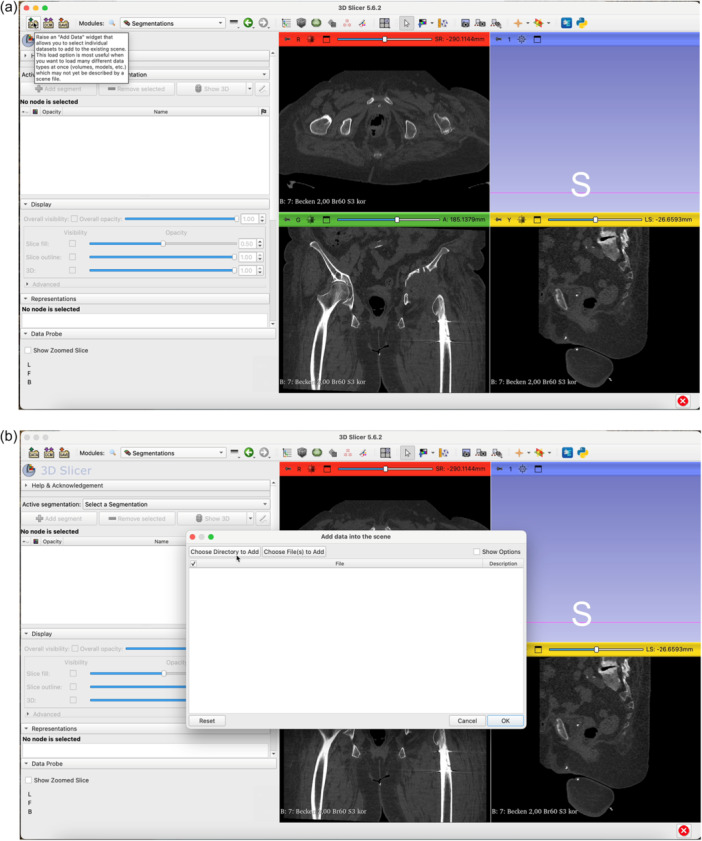Image resolution: width=702 pixels, height=841 pixels.
Task: Click Choose File(s) to Add button
Action: (x=294, y=551)
